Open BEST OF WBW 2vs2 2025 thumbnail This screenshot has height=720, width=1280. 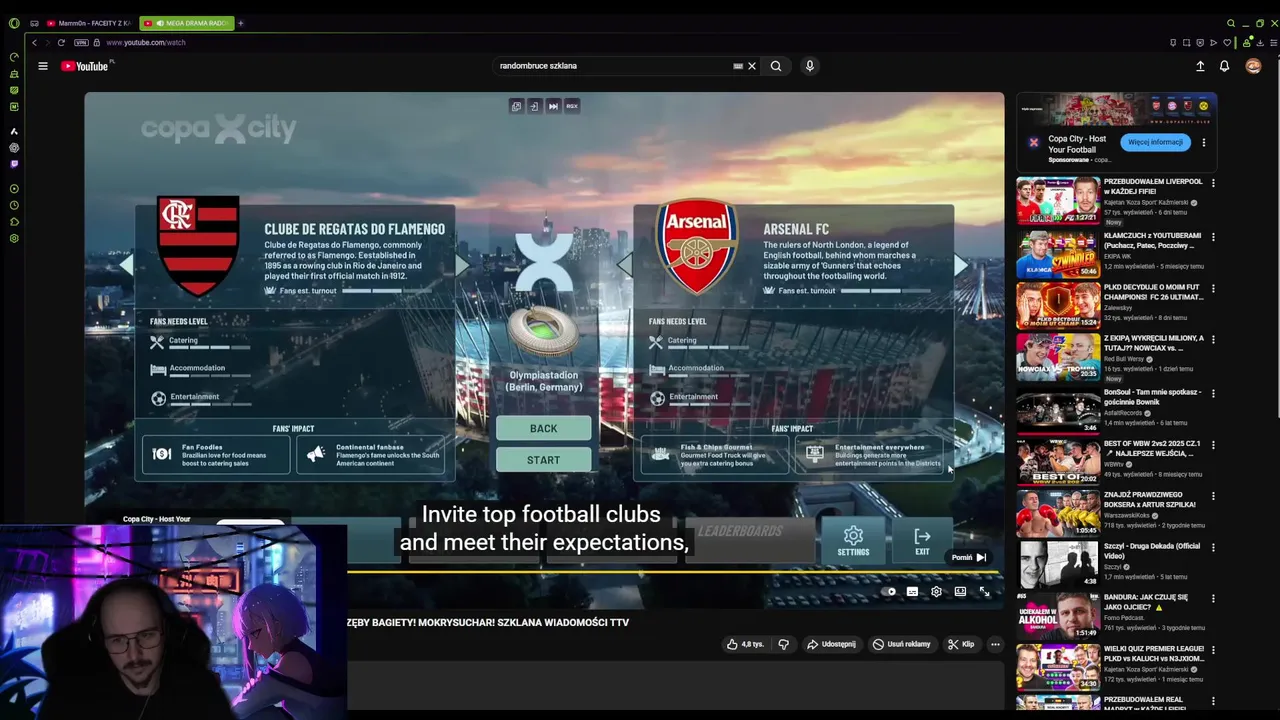(x=1058, y=462)
